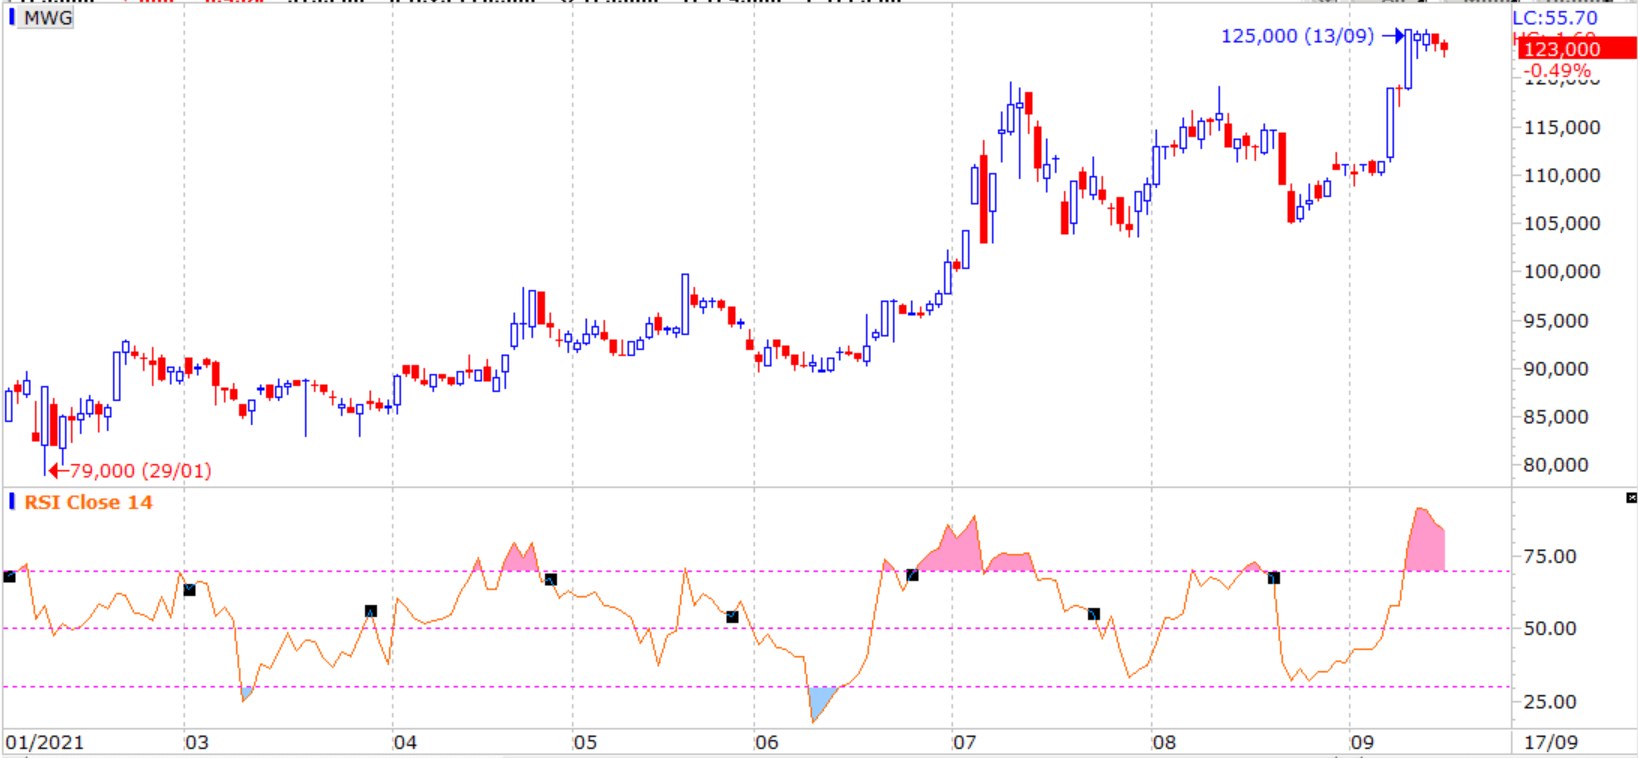This screenshot has width=1638, height=758.
Task: Click the 79,000 (29/01) low price label
Action: tap(140, 471)
